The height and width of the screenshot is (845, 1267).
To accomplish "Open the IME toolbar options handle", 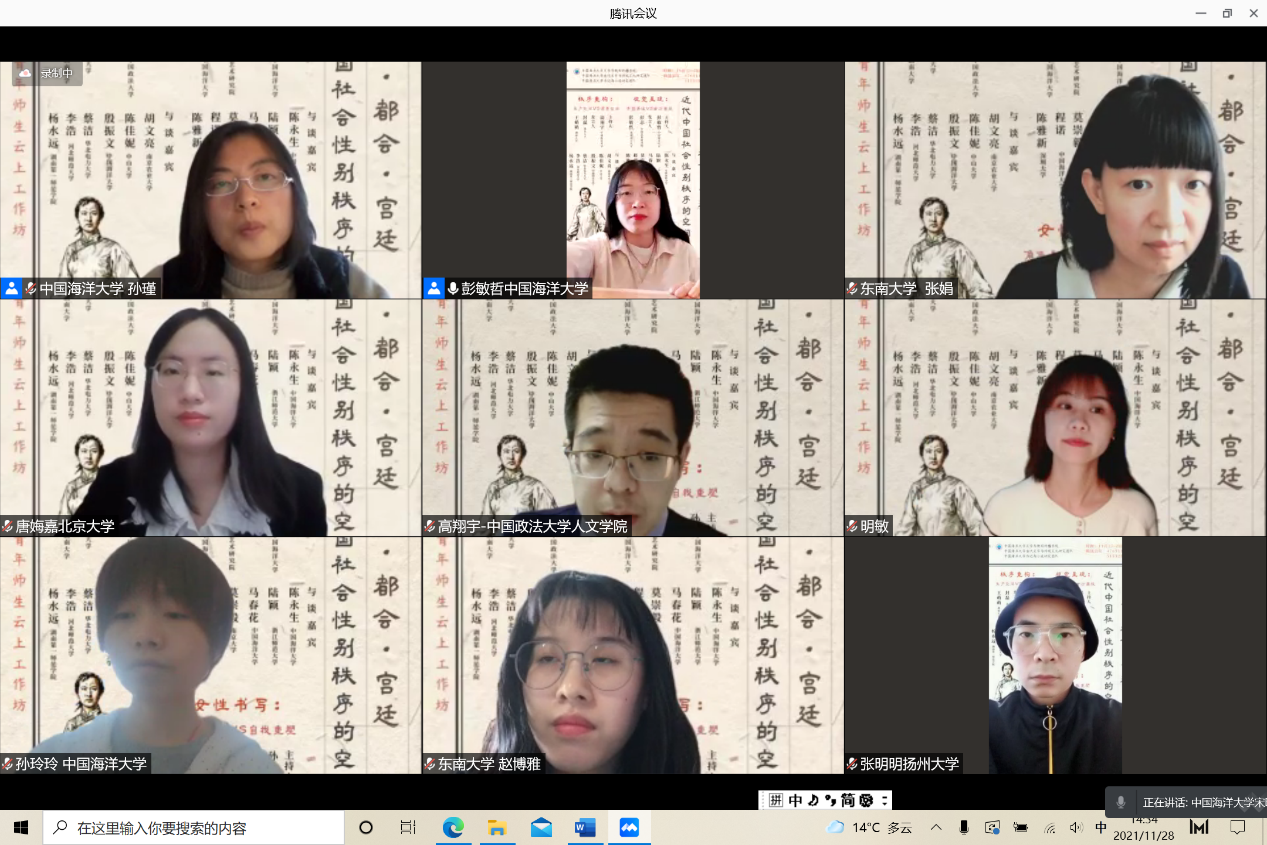I will coord(884,800).
